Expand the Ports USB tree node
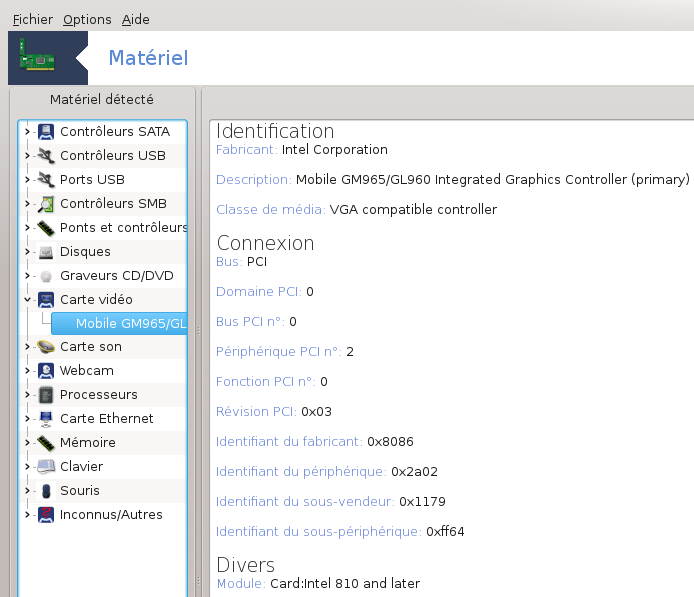 27,179
